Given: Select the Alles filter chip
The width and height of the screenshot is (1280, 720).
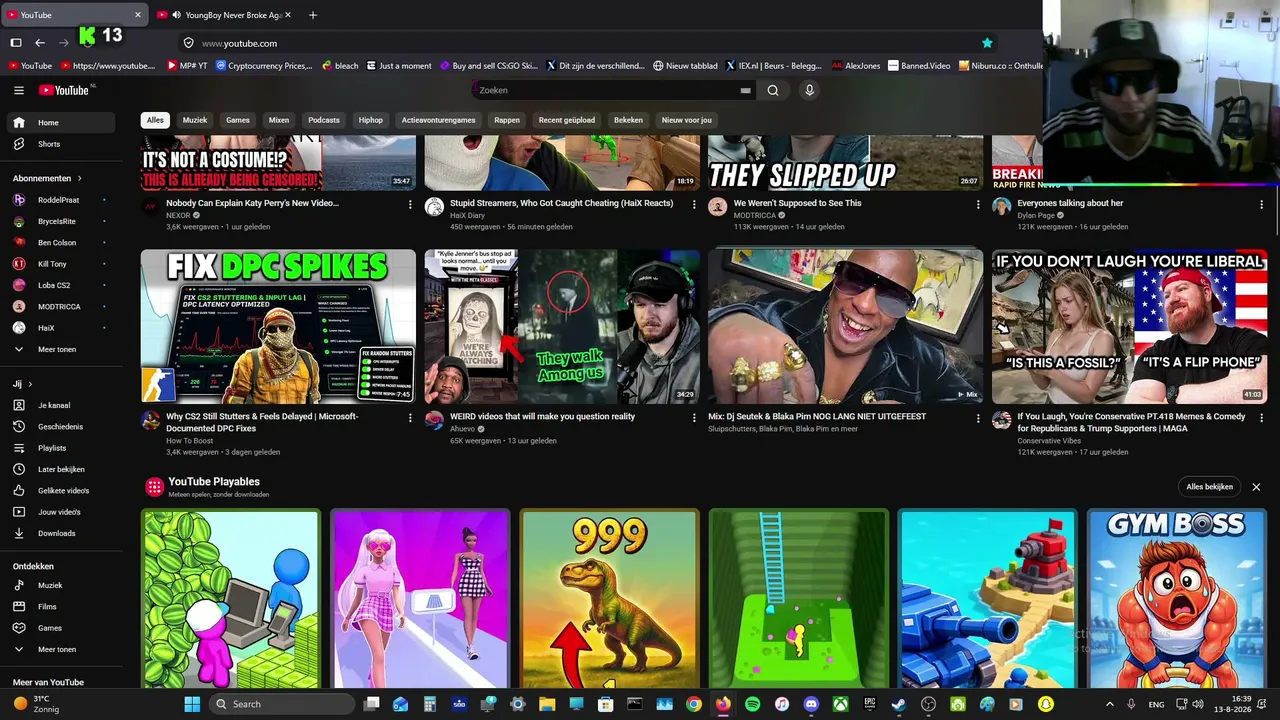Looking at the screenshot, I should click(155, 120).
